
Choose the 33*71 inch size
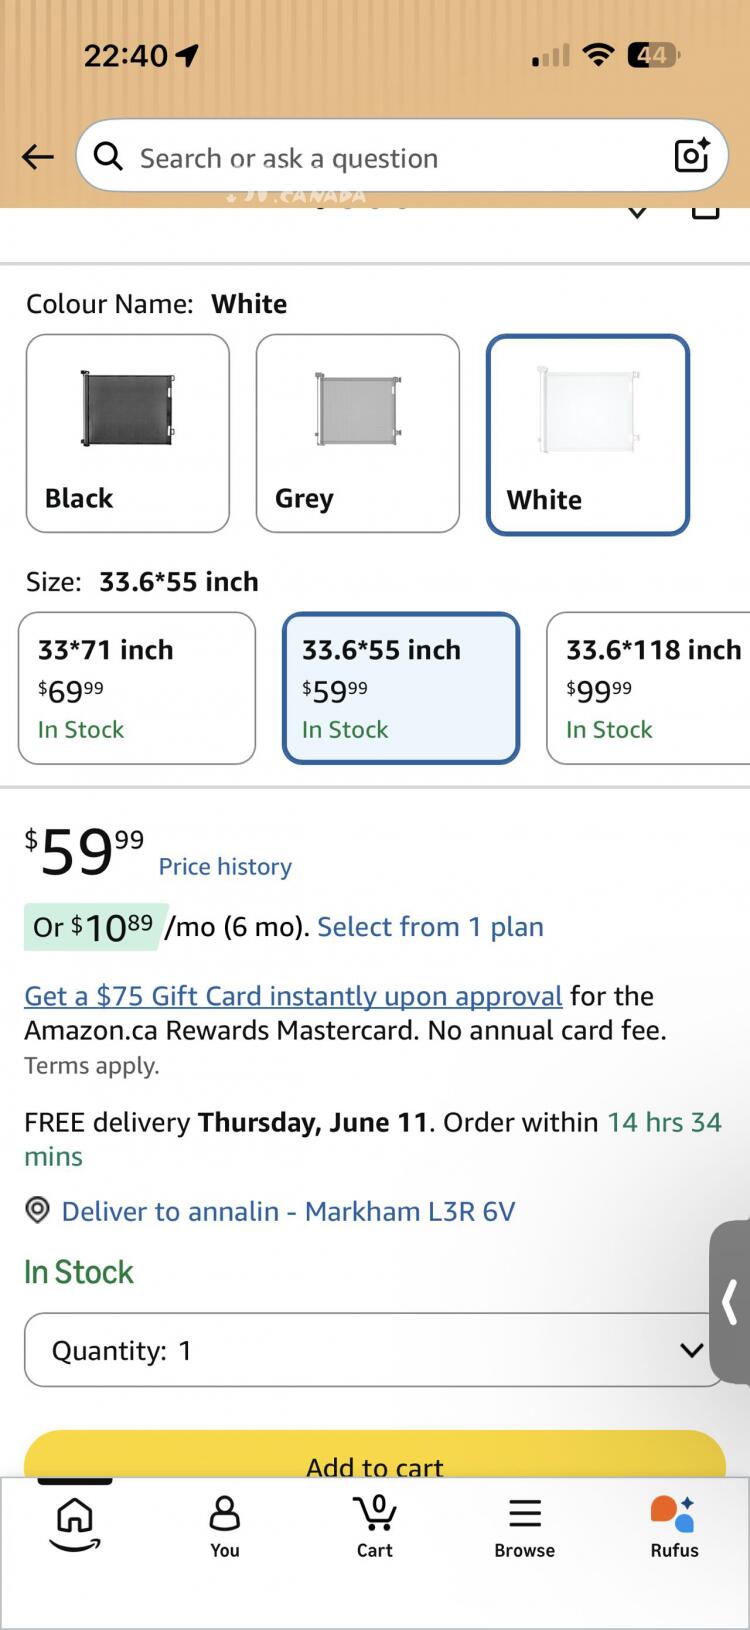pyautogui.click(x=137, y=688)
